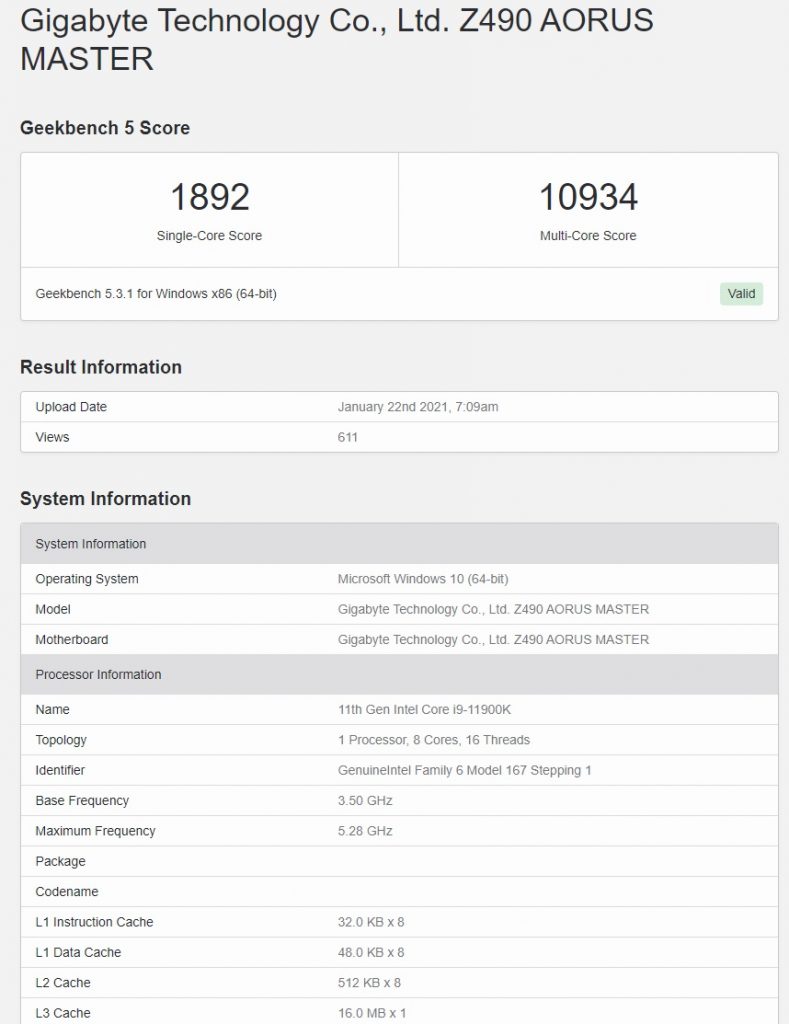Screen dimensions: 789x1024
Task: Select the 1892 single-core score value
Action: (x=210, y=197)
